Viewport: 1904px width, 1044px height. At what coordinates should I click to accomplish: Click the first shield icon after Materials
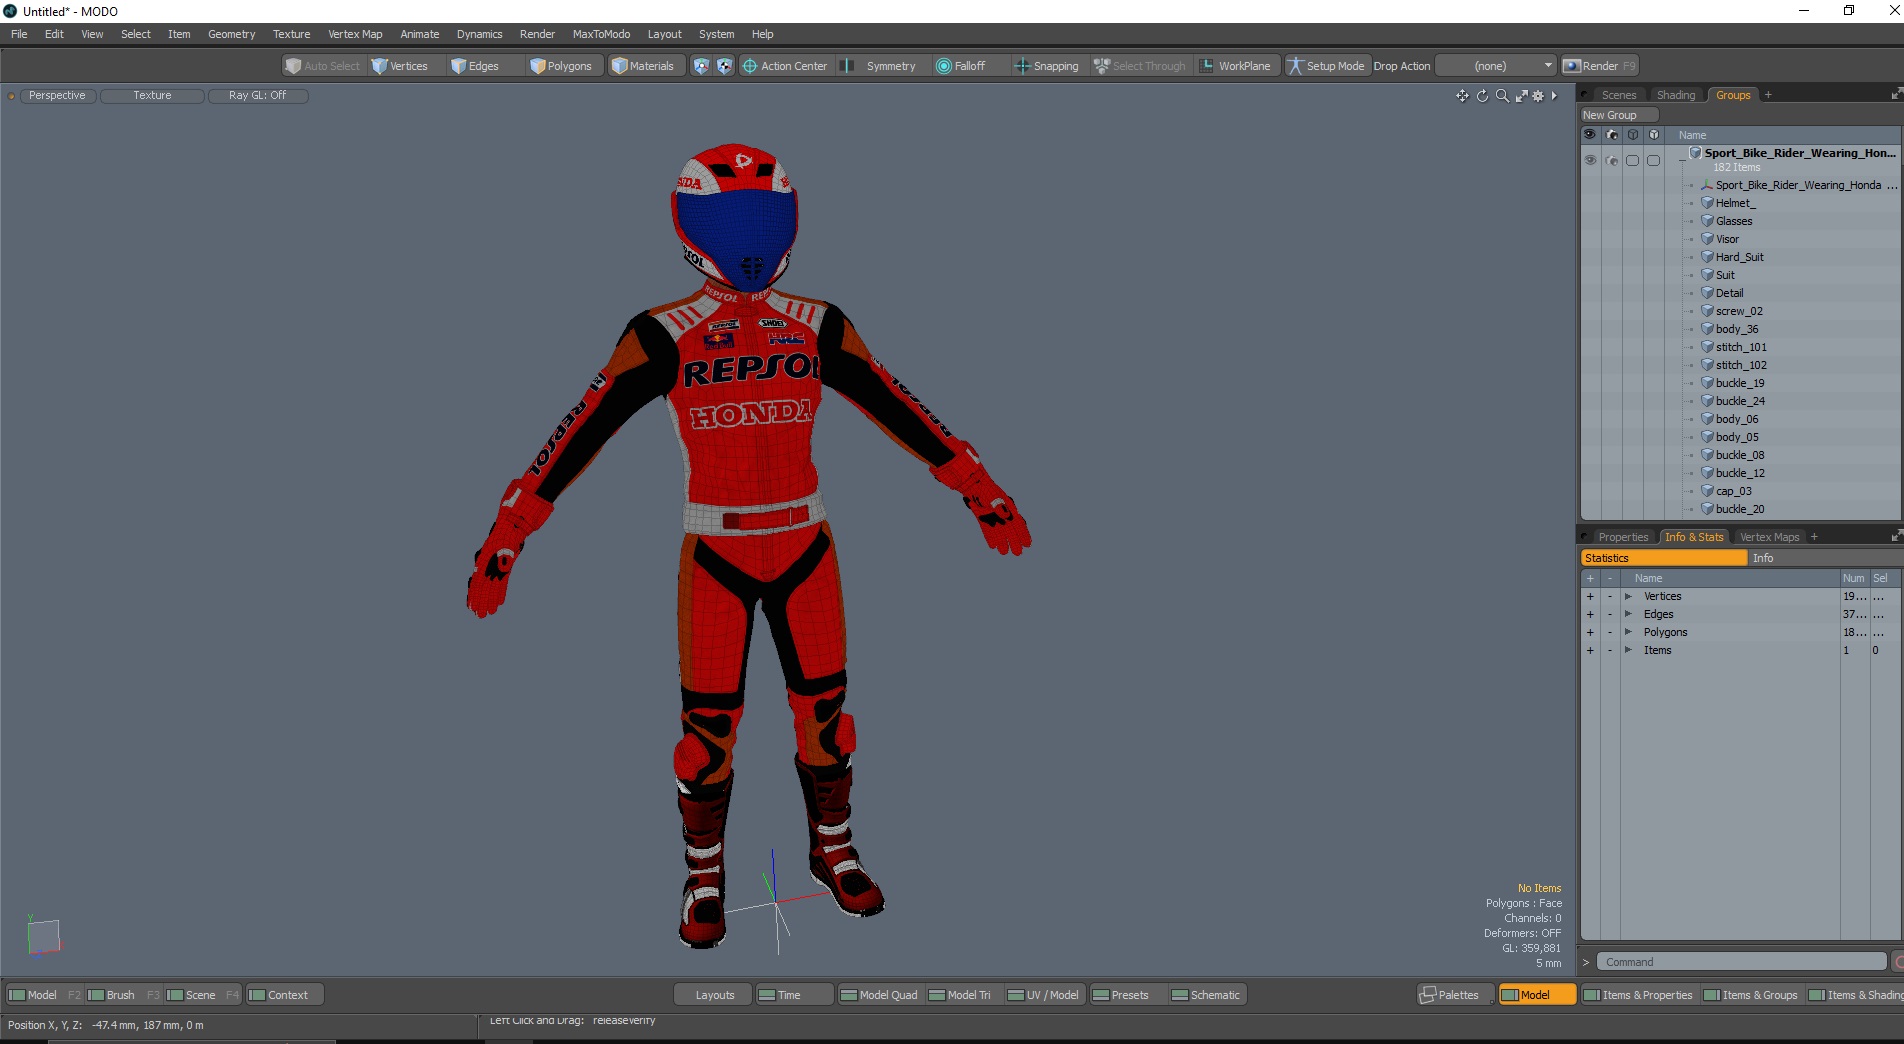click(x=701, y=66)
